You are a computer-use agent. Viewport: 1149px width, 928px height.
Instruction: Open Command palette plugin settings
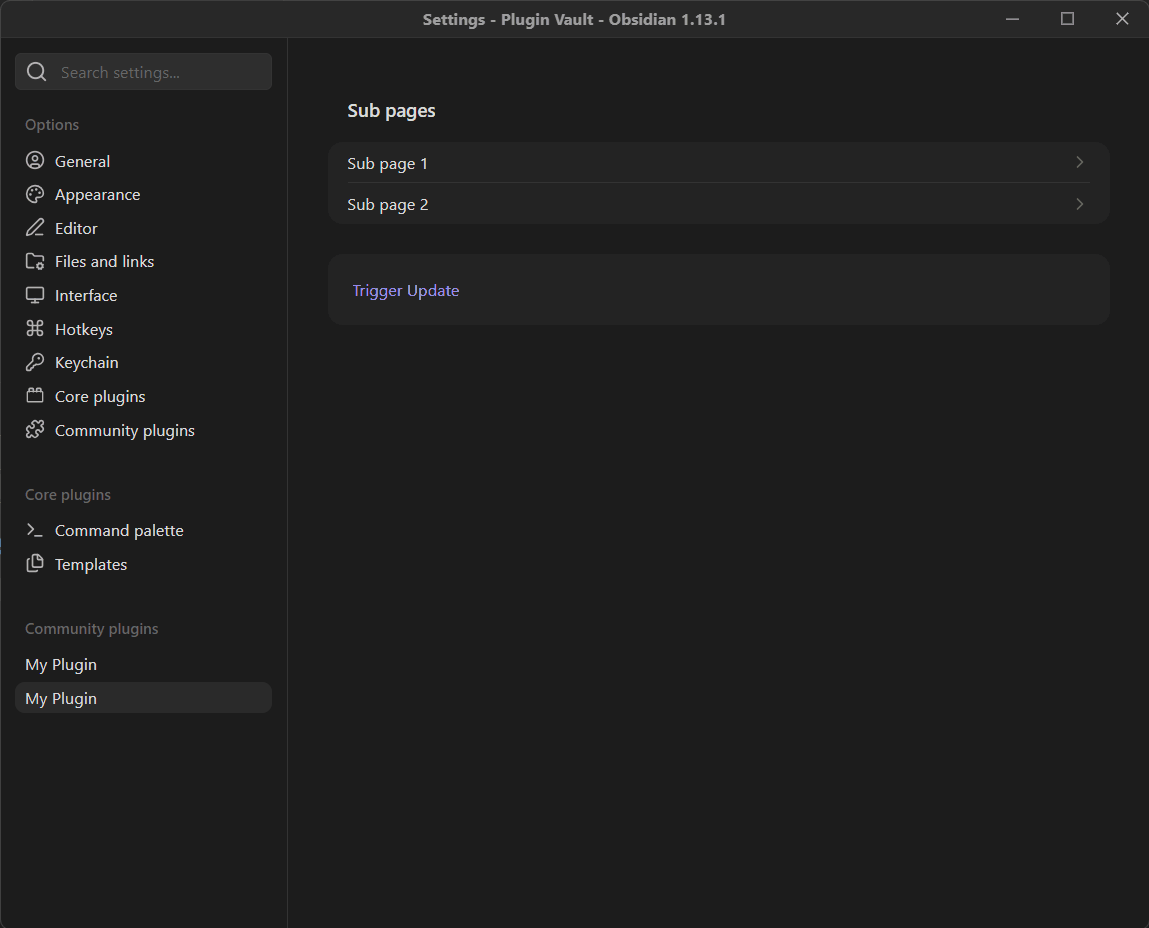coord(143,531)
